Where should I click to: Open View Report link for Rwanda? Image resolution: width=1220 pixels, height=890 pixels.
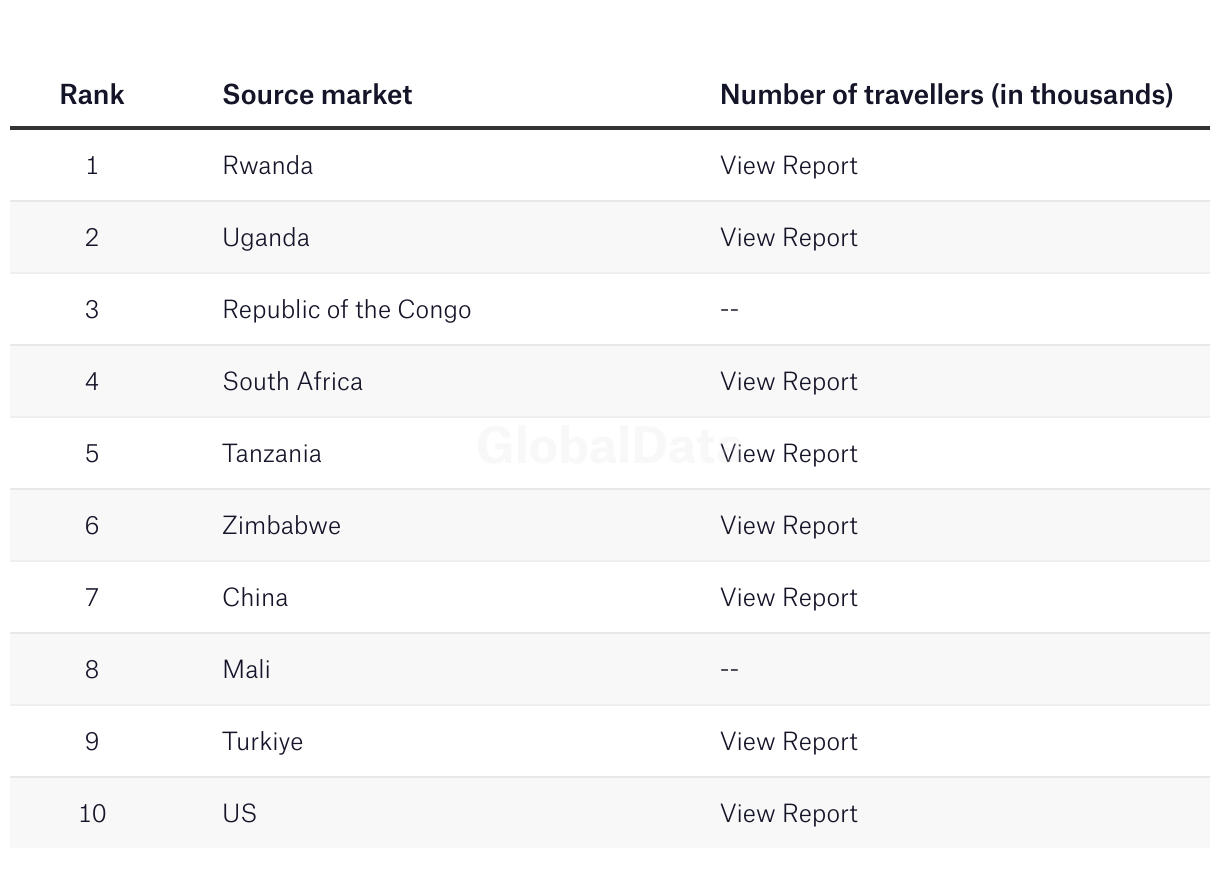(788, 166)
